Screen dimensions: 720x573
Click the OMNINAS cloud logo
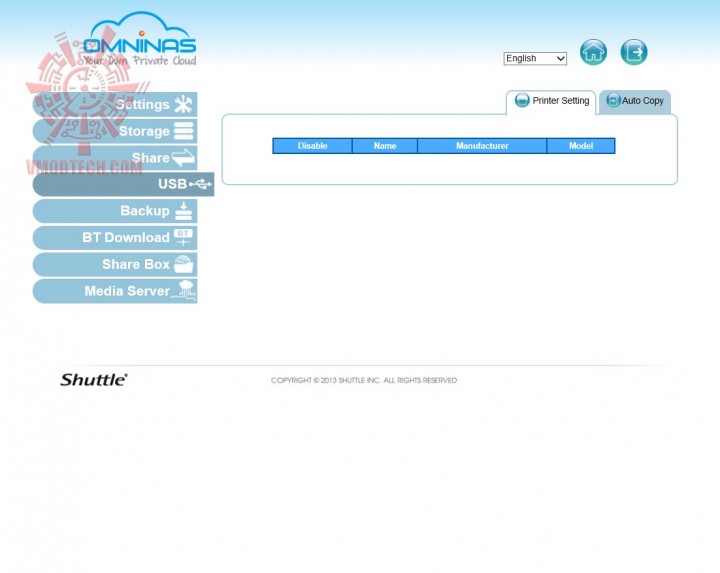point(140,39)
